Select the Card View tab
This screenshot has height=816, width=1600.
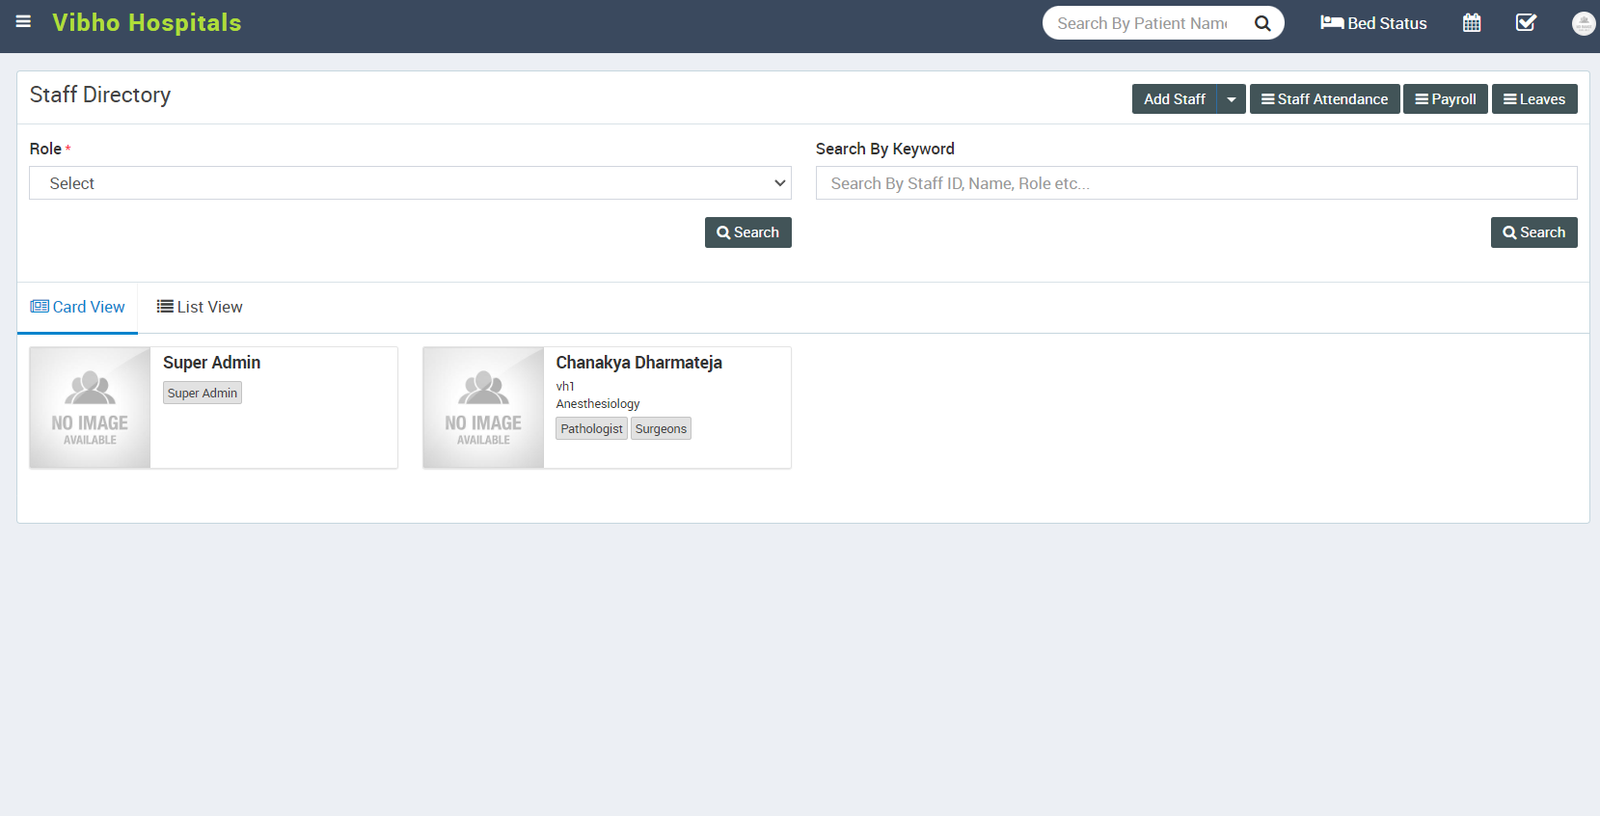(x=78, y=307)
